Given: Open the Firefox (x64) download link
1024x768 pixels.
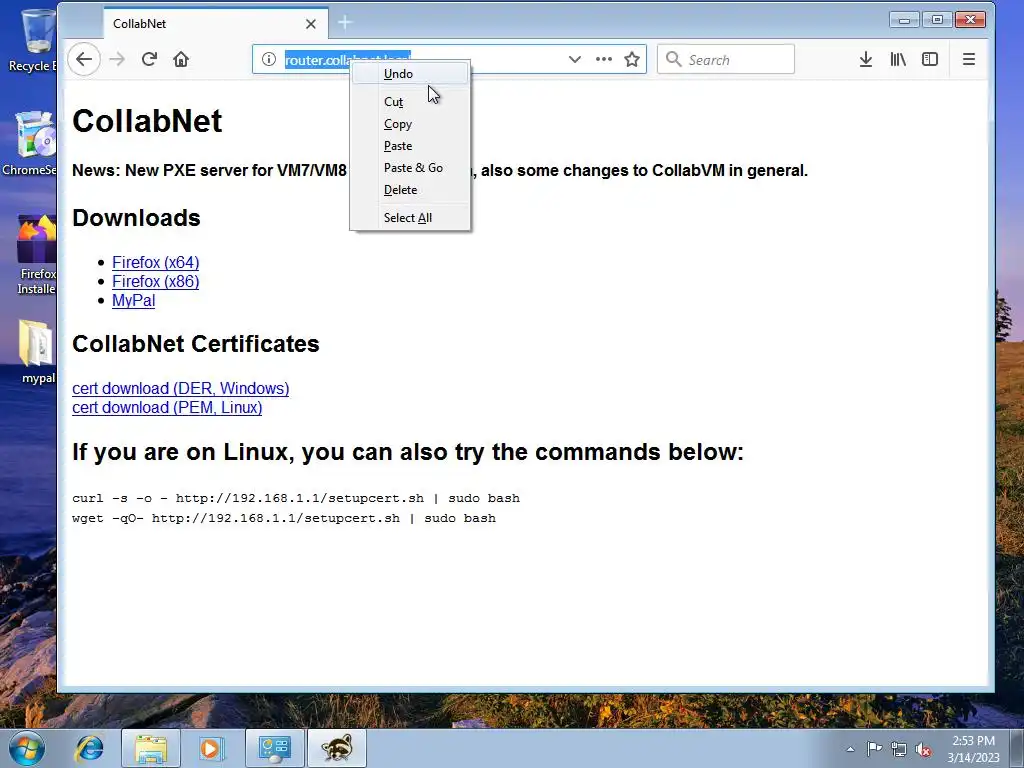Looking at the screenshot, I should click(155, 263).
